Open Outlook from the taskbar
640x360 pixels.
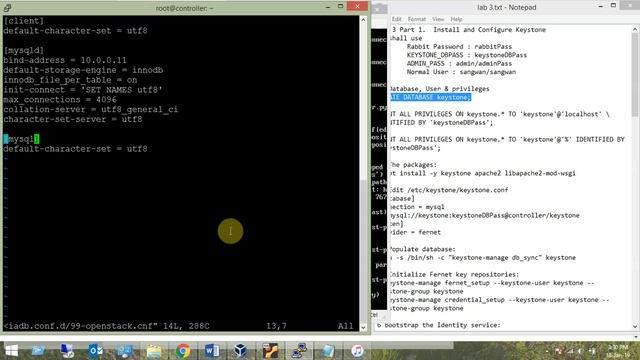coord(96,351)
